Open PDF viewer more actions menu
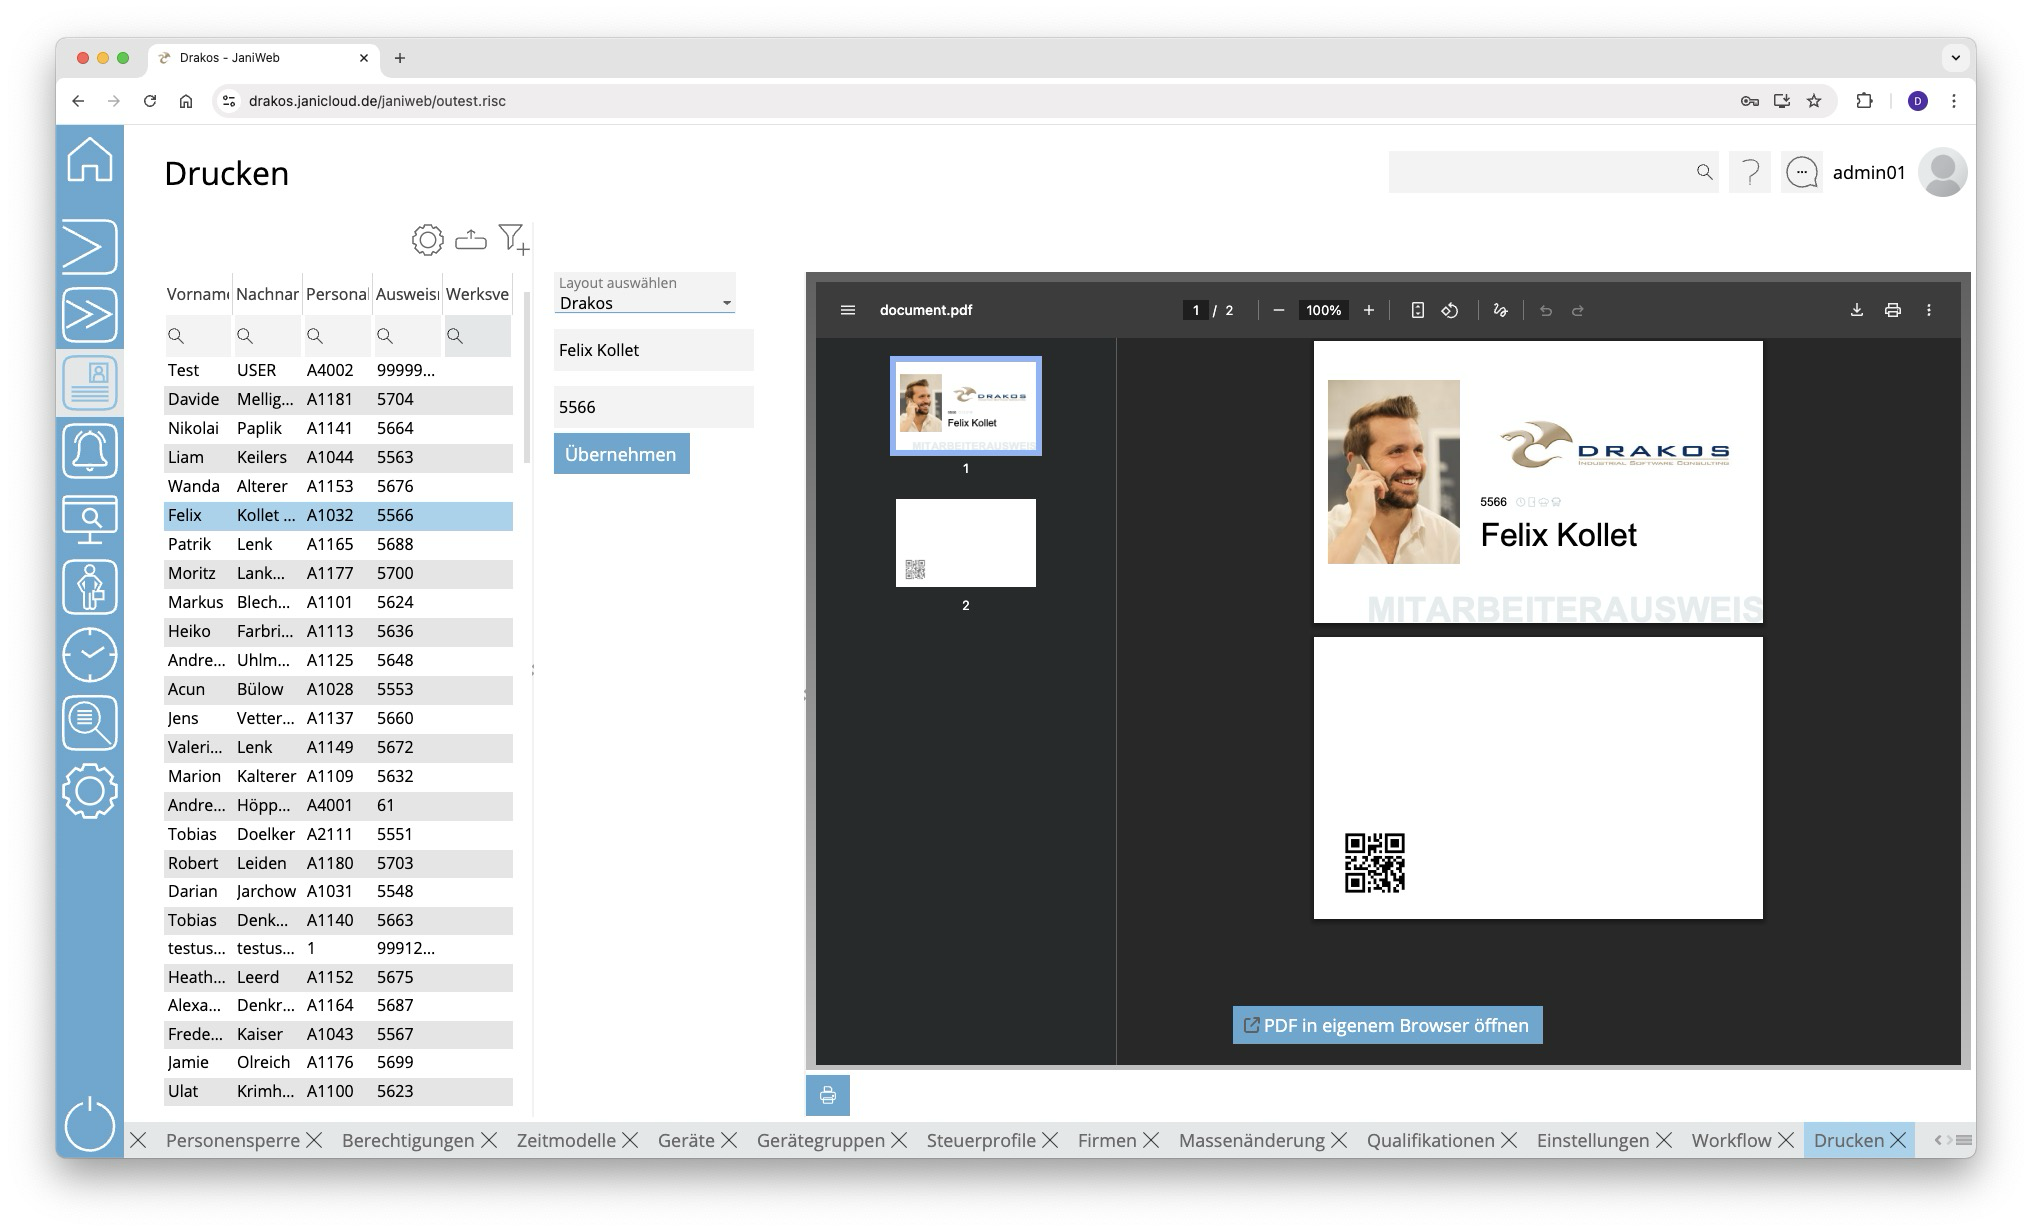Viewport: 2032px width, 1232px height. (x=1928, y=310)
